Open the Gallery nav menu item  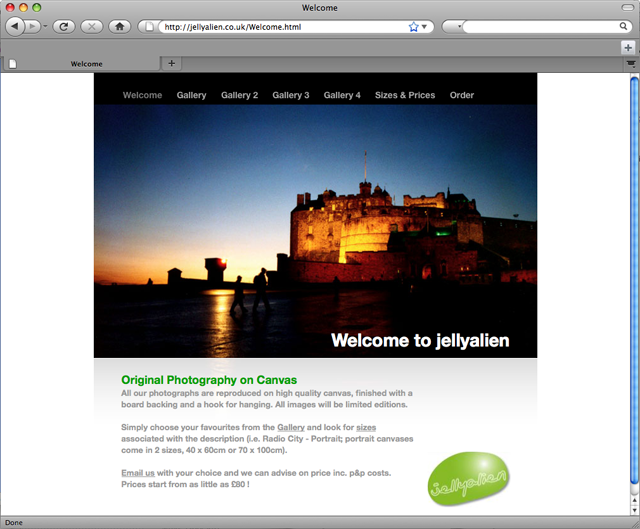click(191, 95)
